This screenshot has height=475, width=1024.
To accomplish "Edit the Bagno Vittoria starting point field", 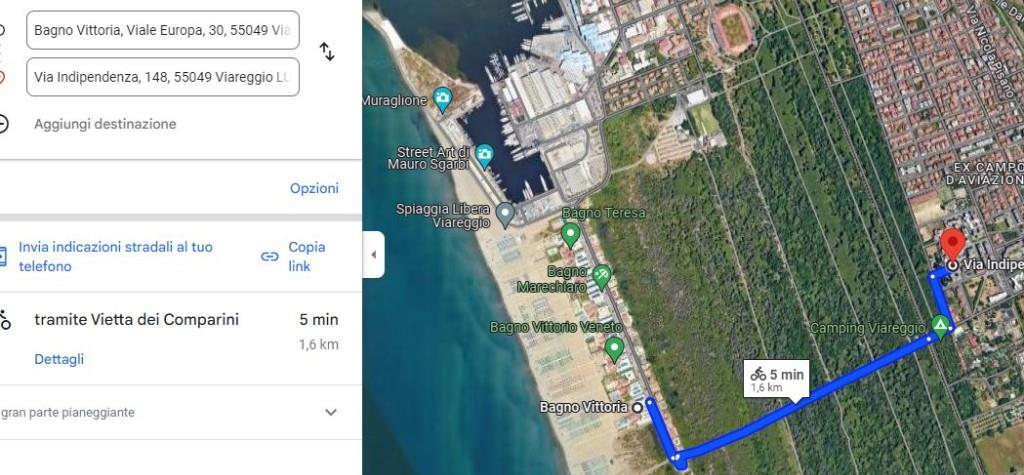I will point(163,30).
